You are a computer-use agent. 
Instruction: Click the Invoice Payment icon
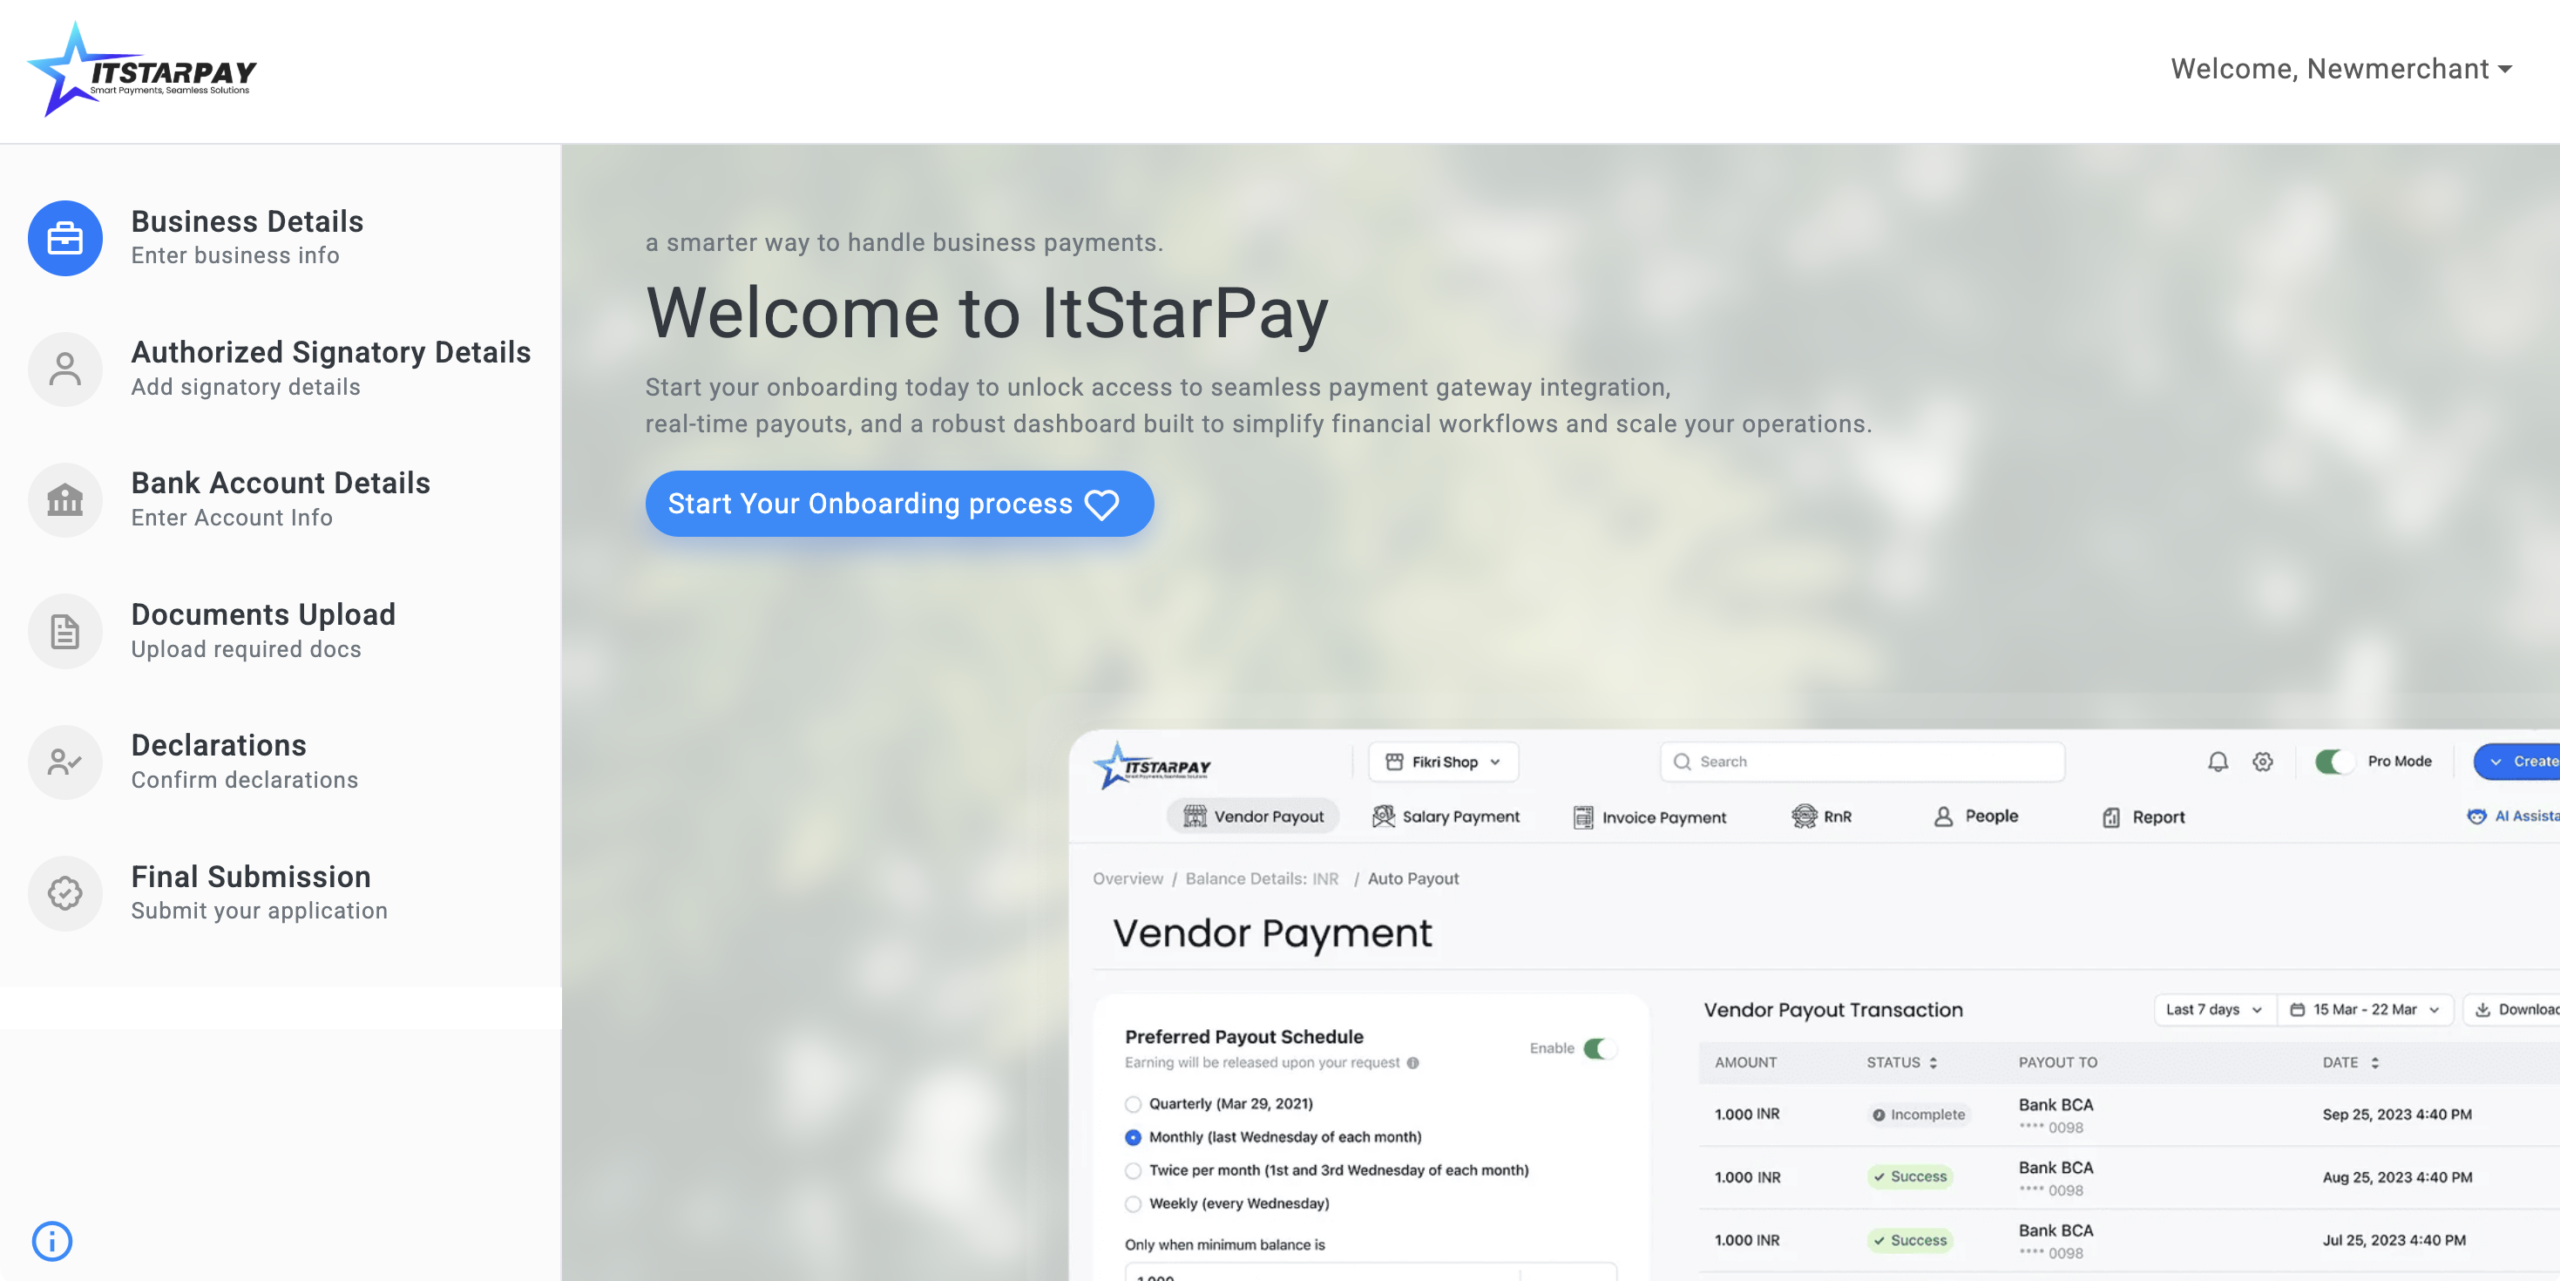(1584, 816)
